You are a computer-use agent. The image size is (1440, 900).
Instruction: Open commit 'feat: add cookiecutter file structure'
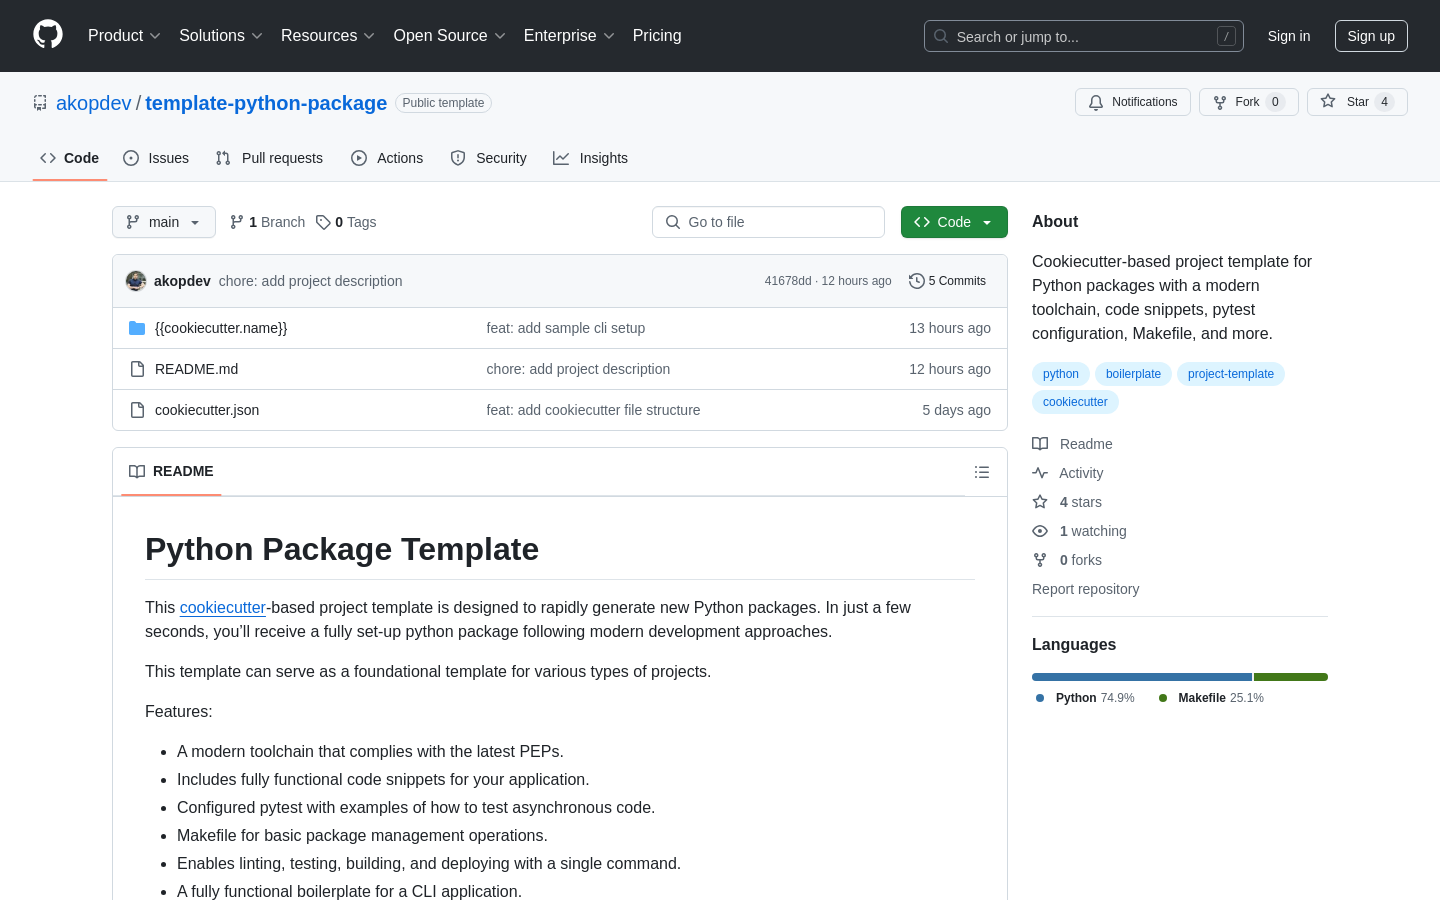click(594, 410)
